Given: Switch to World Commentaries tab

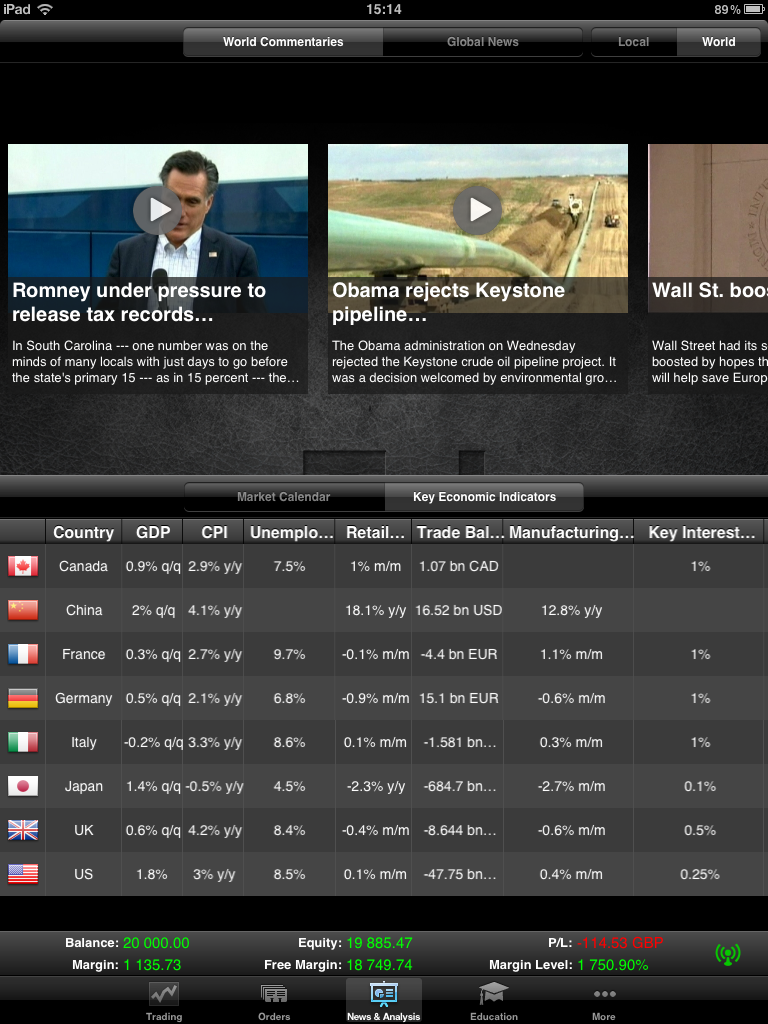Looking at the screenshot, I should [x=283, y=42].
